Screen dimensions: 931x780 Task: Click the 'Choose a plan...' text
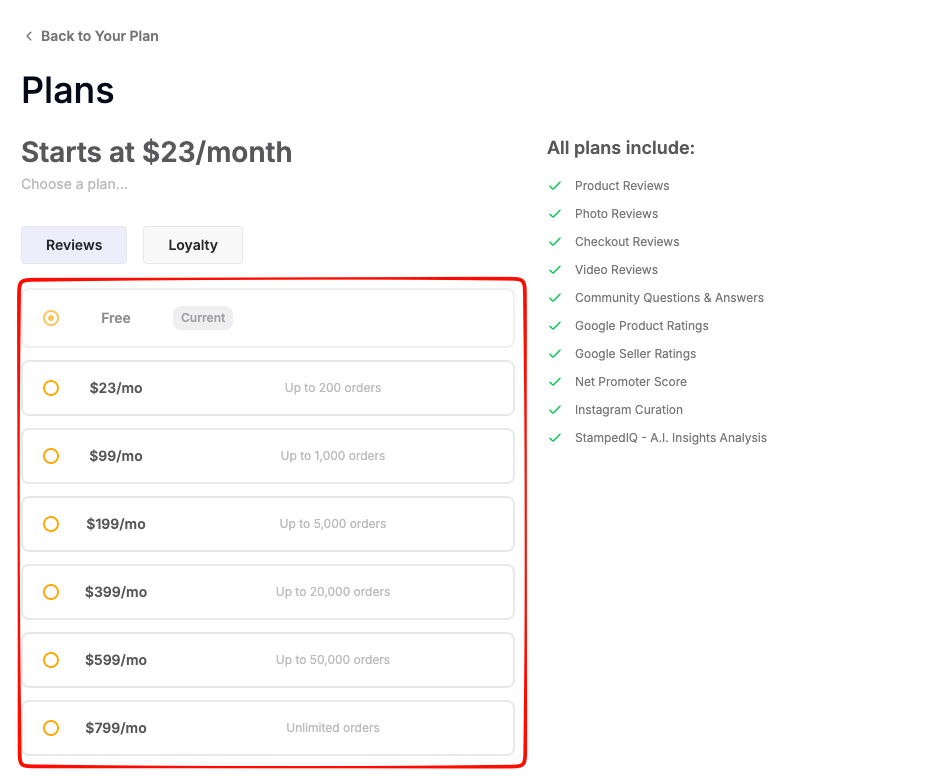tap(74, 184)
